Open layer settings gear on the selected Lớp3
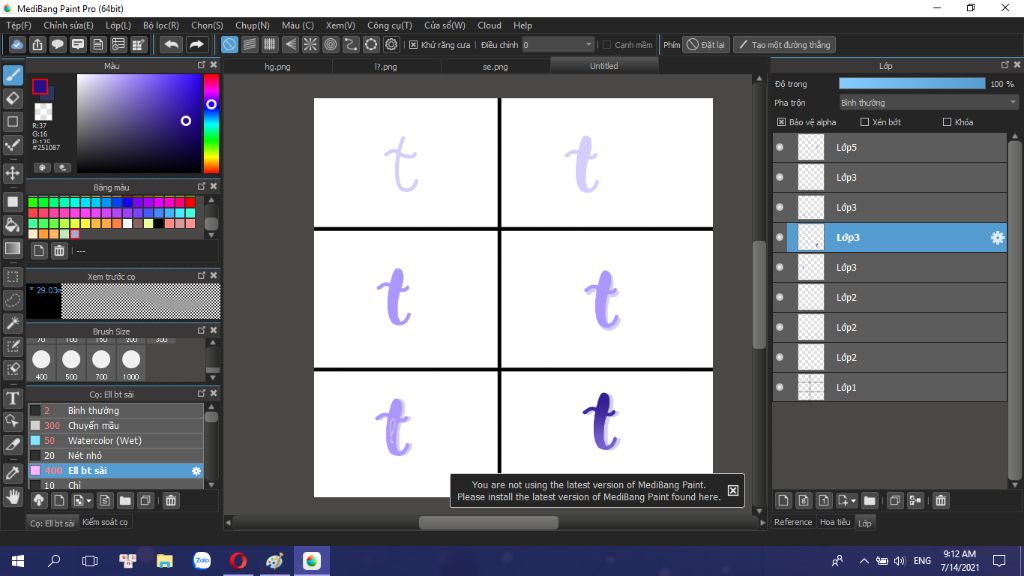 pyautogui.click(x=996, y=238)
